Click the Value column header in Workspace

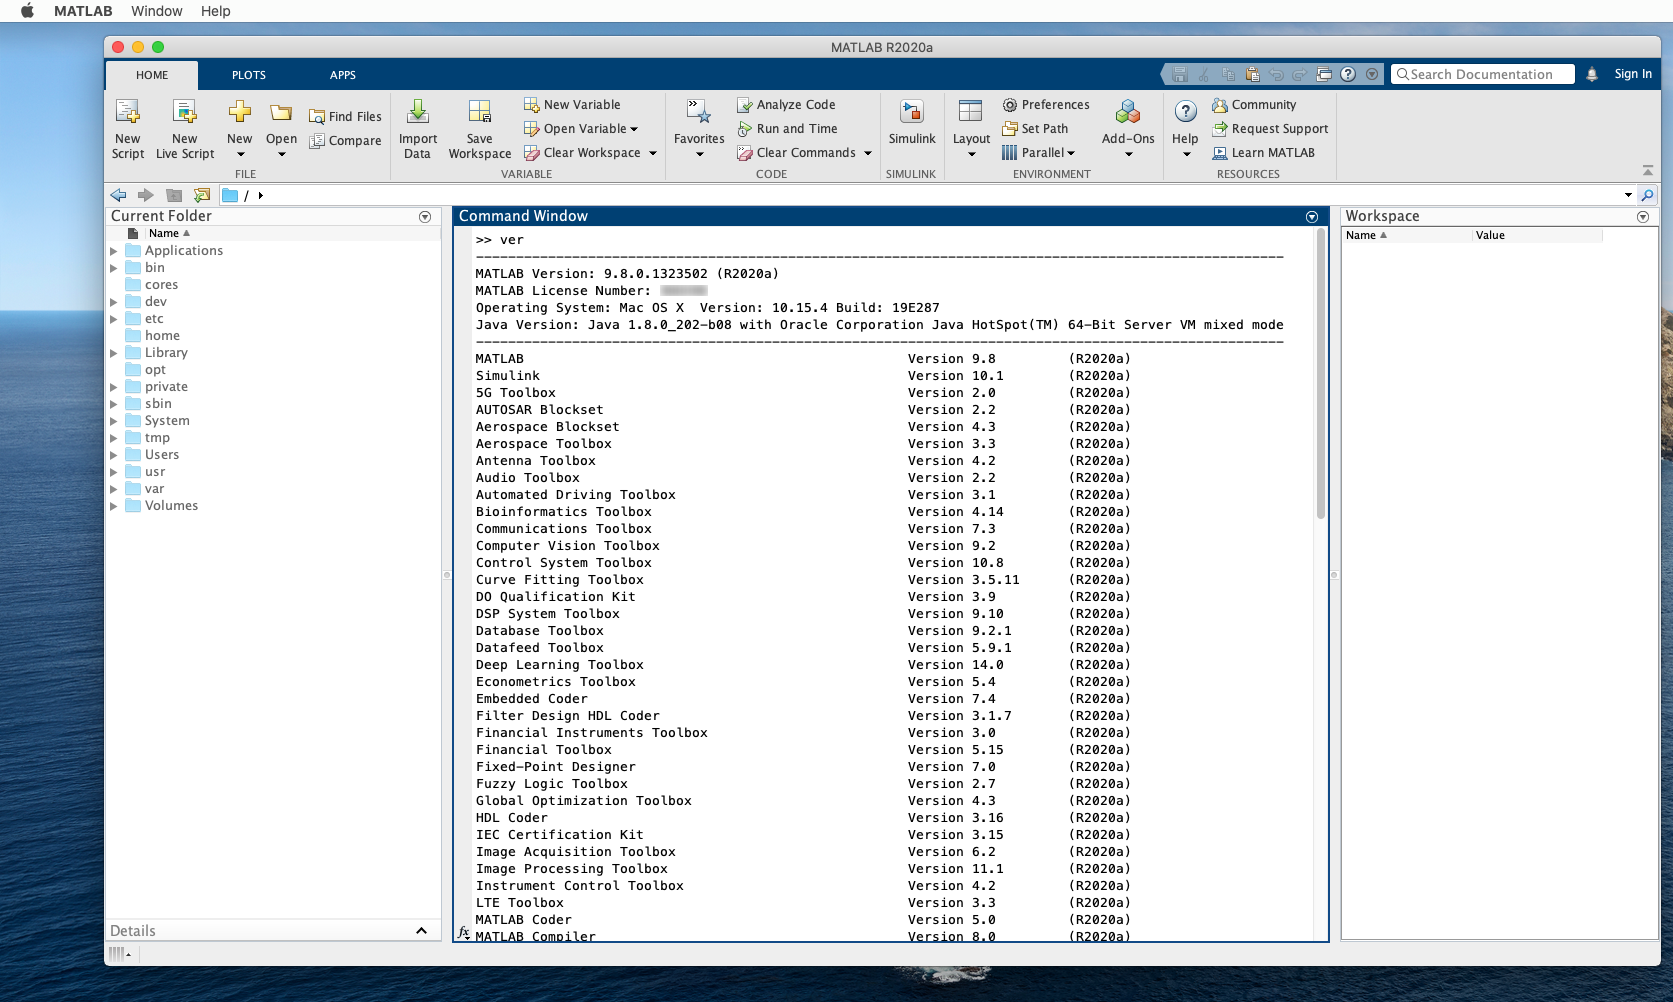pos(1537,236)
